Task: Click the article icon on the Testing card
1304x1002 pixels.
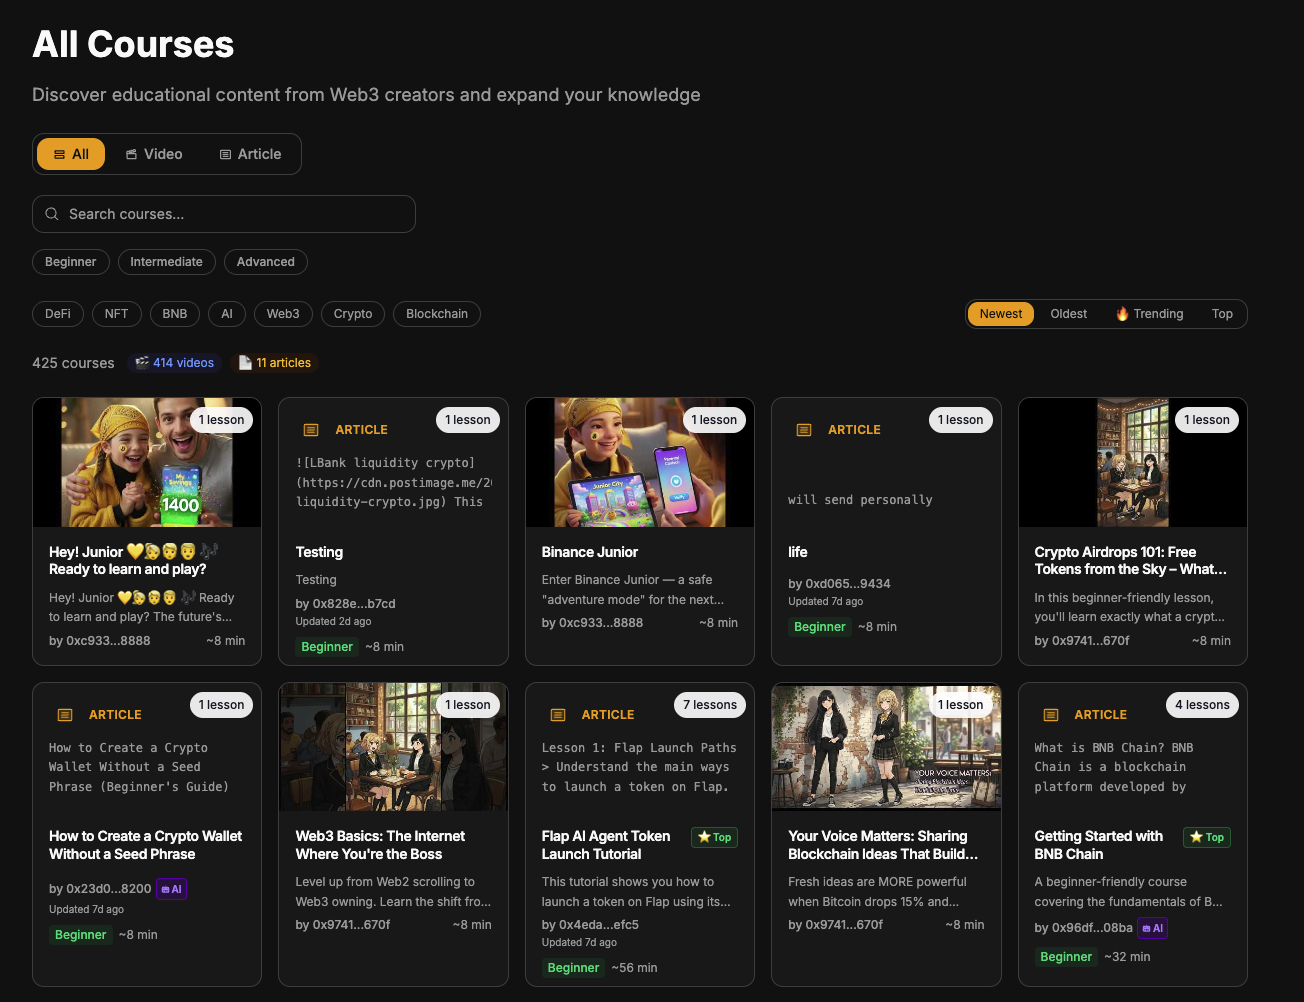Action: pyautogui.click(x=311, y=430)
